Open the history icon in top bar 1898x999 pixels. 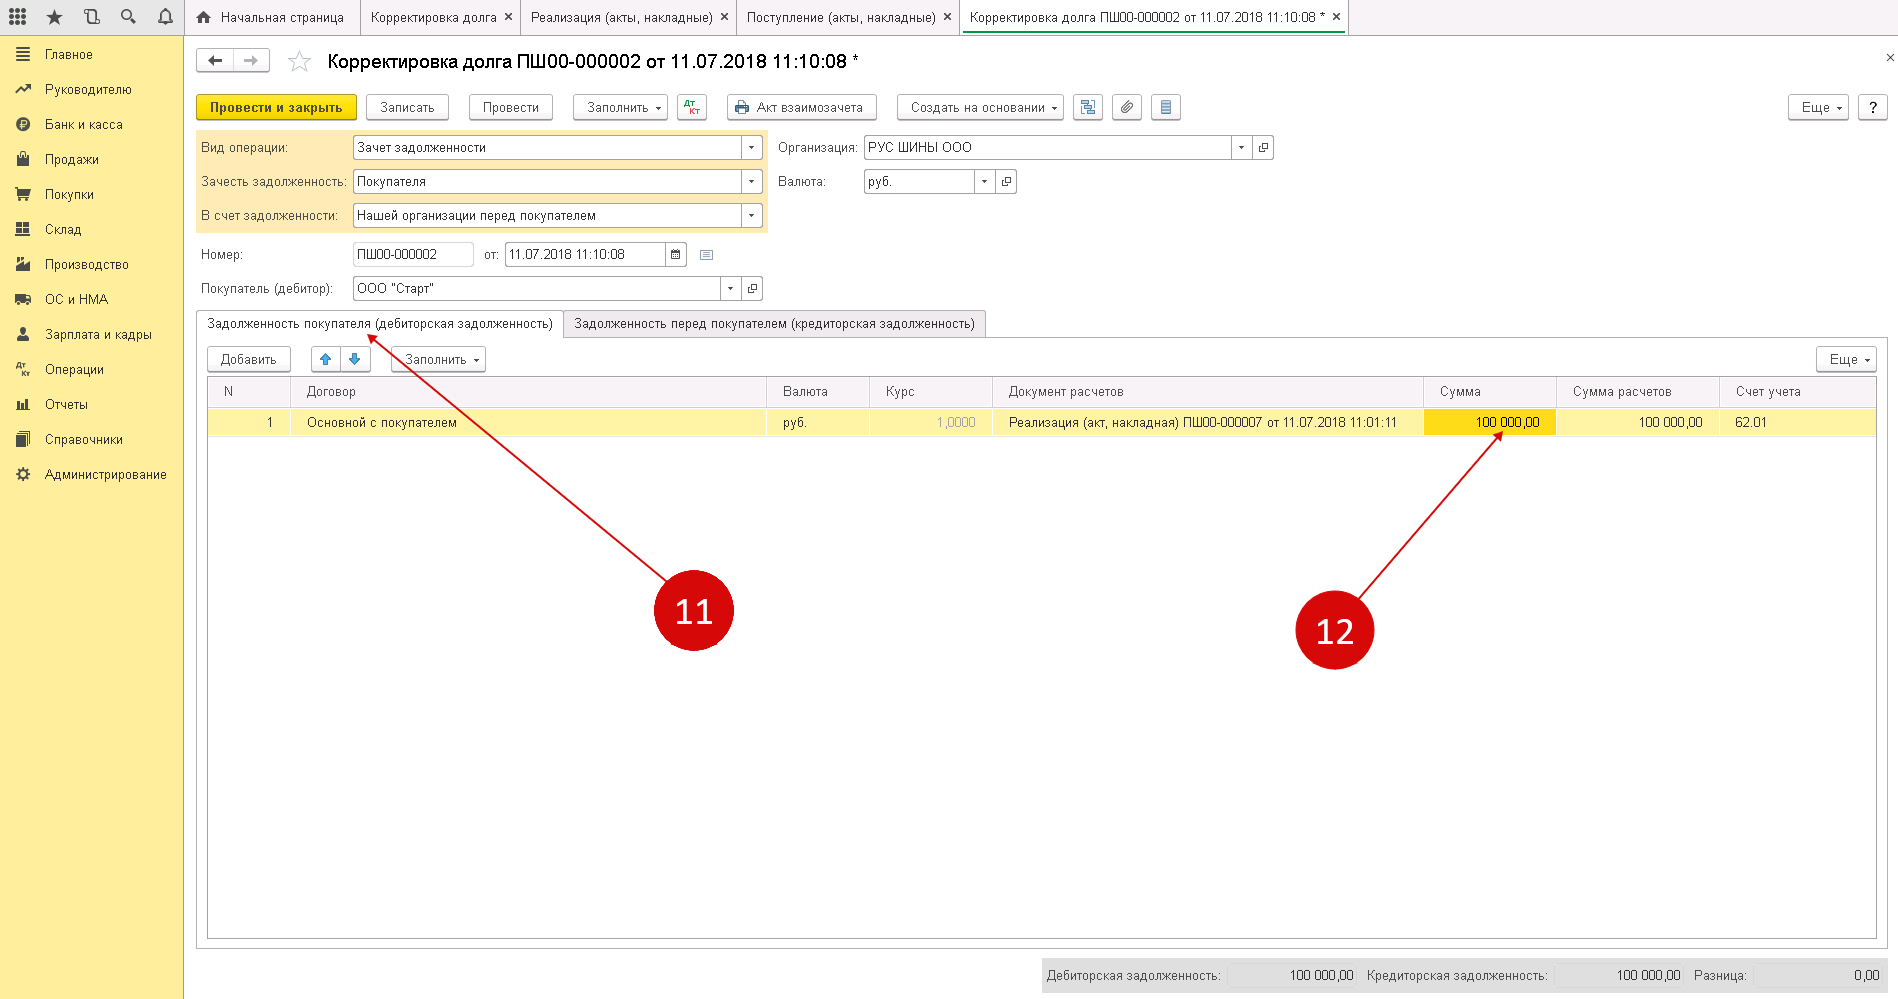click(91, 17)
